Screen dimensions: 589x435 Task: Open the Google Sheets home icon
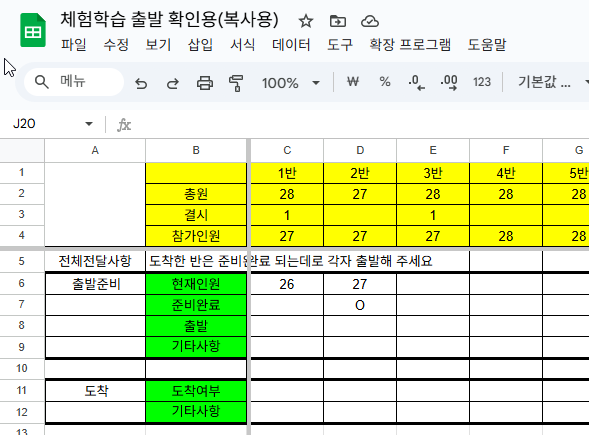click(33, 30)
